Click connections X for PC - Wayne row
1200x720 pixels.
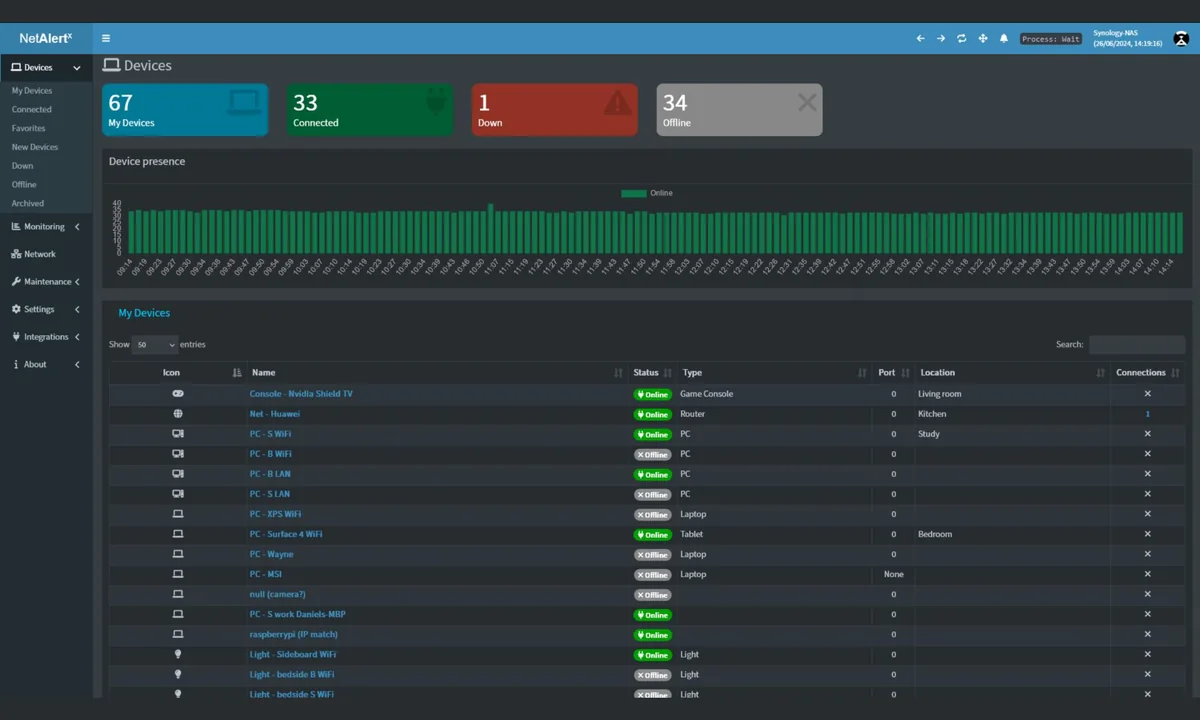point(1147,554)
